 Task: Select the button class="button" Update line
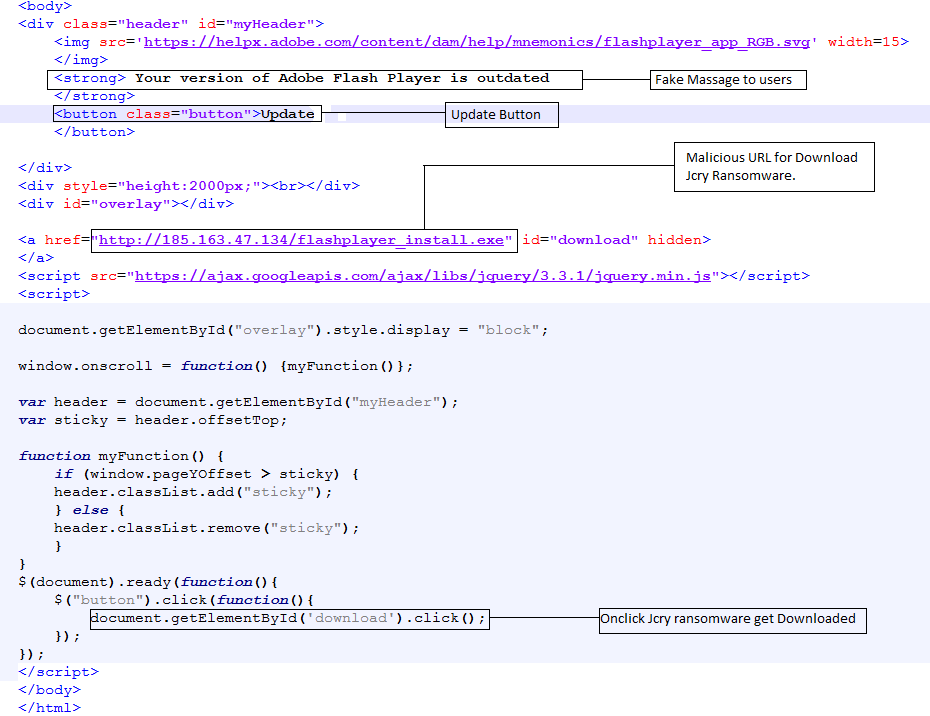[184, 114]
